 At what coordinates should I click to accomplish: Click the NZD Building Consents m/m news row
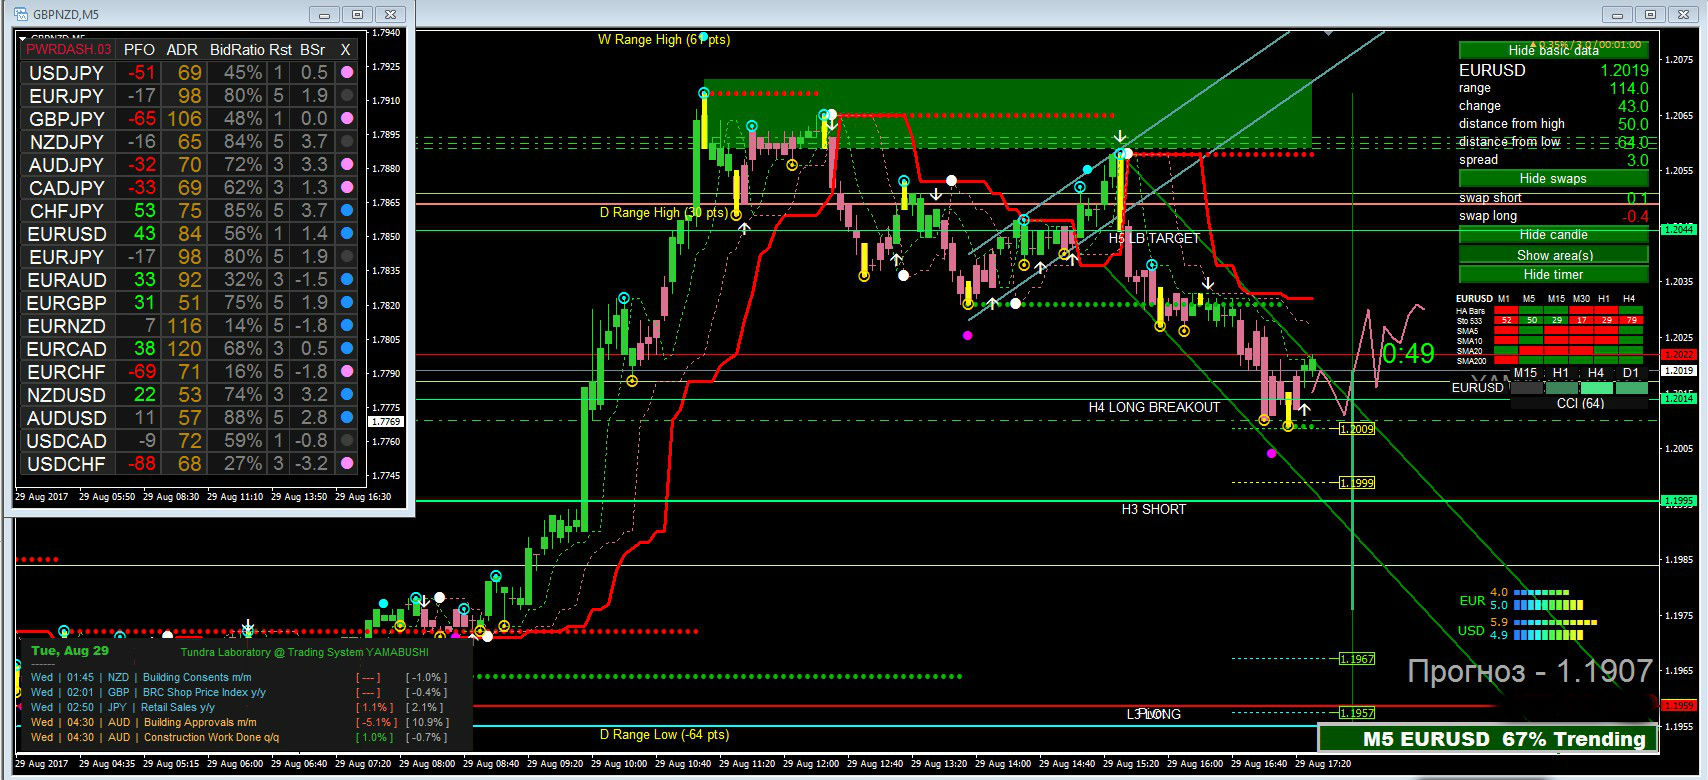point(239,677)
